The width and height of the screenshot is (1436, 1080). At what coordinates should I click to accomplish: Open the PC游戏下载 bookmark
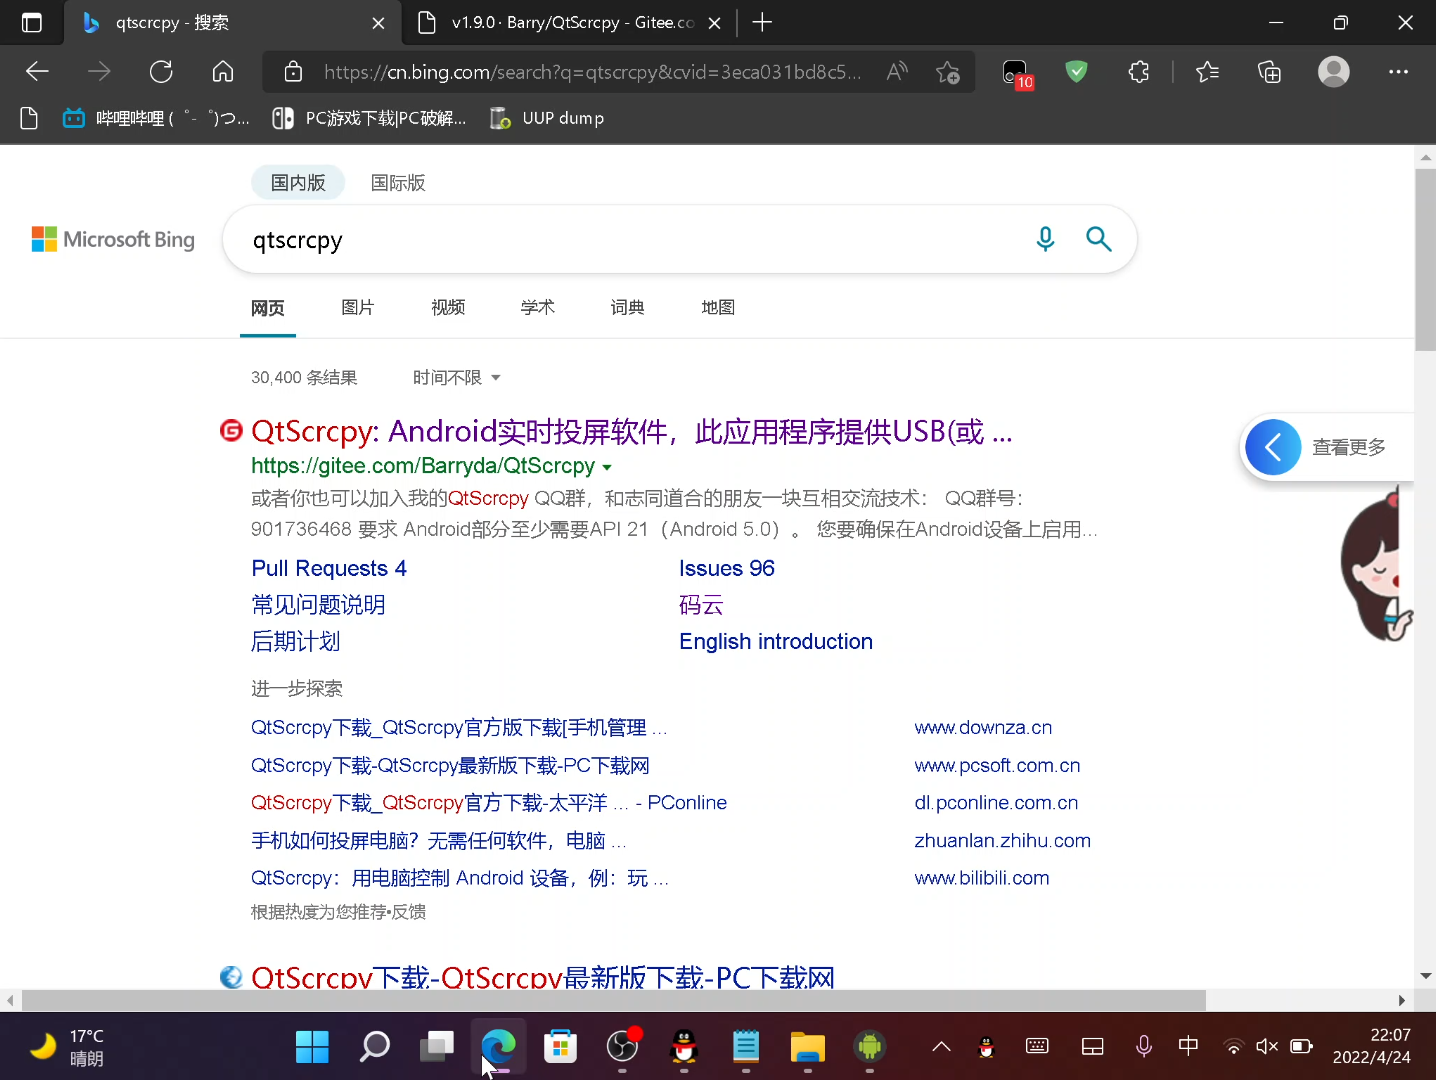369,118
